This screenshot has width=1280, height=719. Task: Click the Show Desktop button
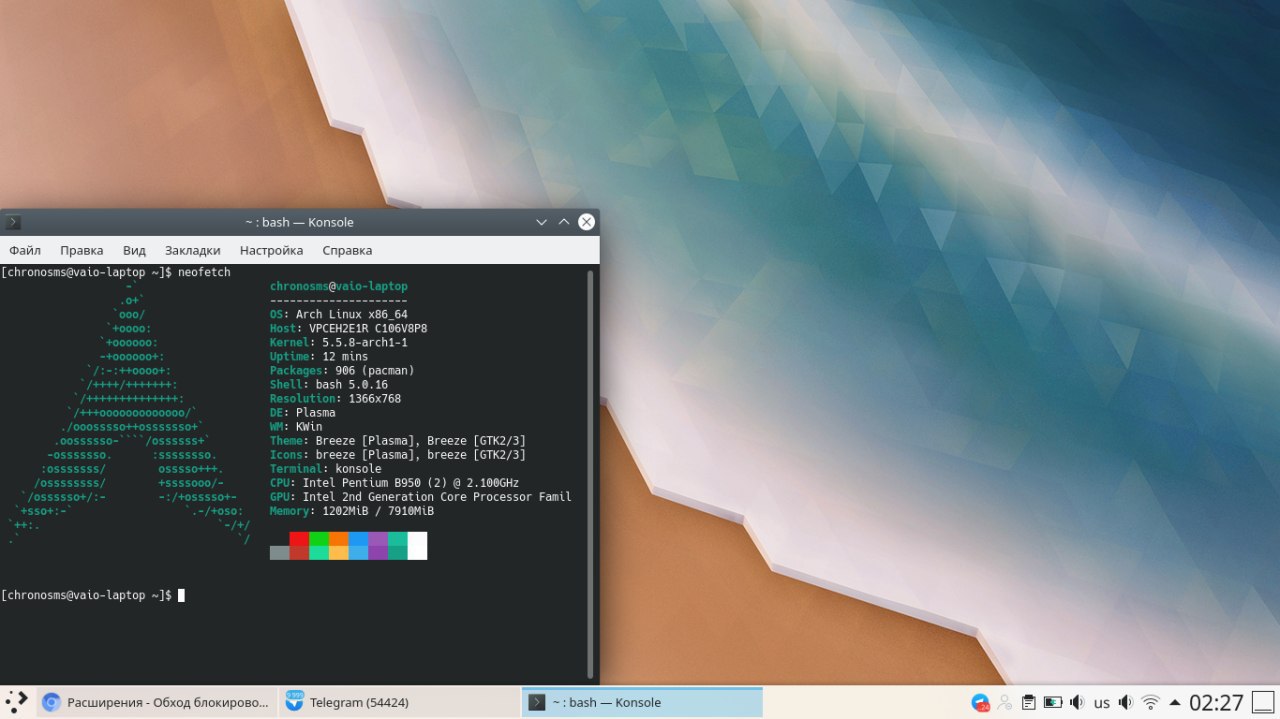click(x=1263, y=702)
